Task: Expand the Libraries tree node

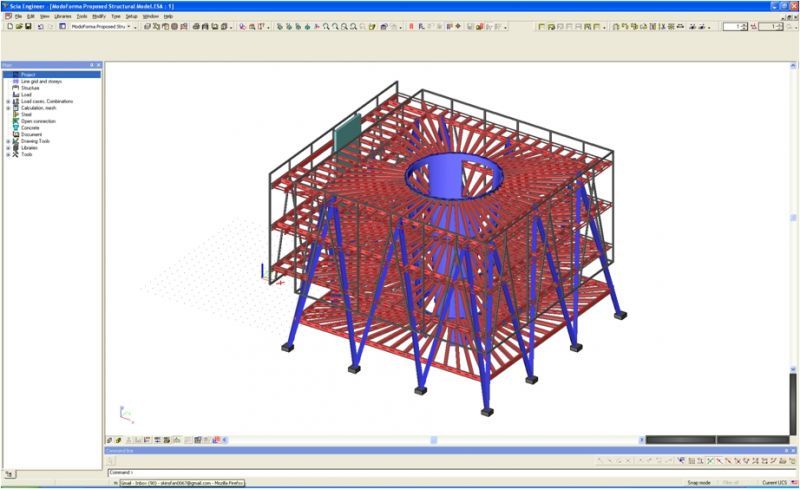Action: click(x=7, y=148)
